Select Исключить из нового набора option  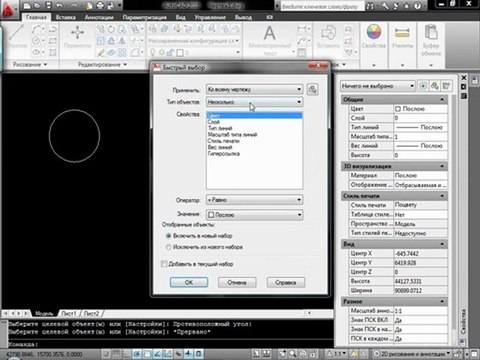point(204,247)
